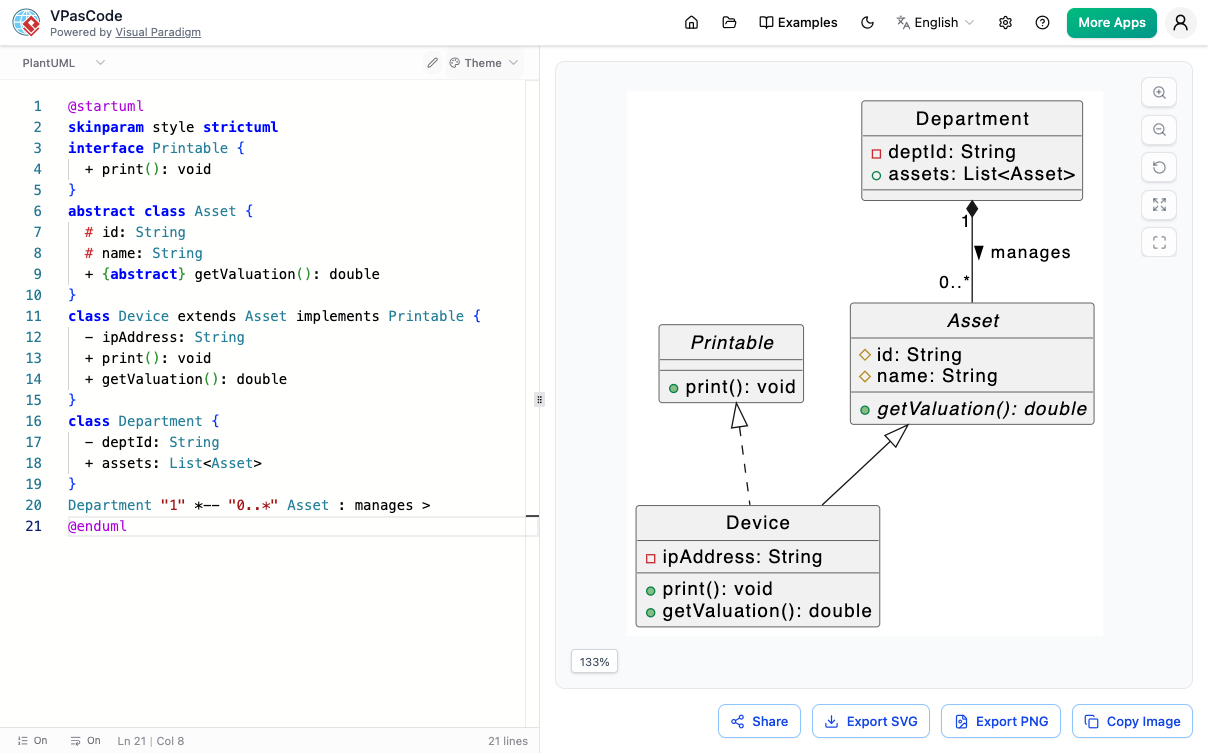
Task: Click the Ln 21 | Col 8 status
Action: (151, 741)
